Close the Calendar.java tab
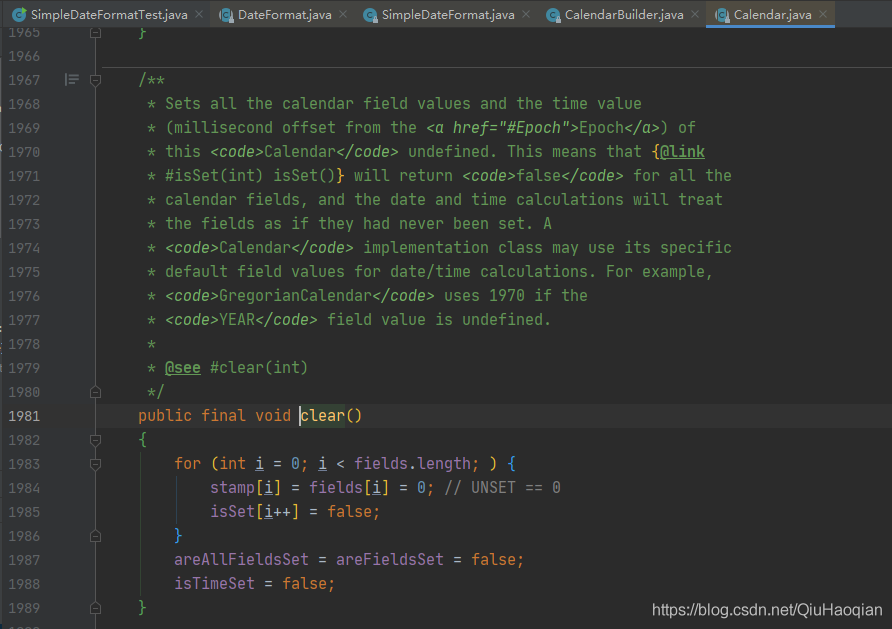Image resolution: width=892 pixels, height=629 pixels. [823, 14]
